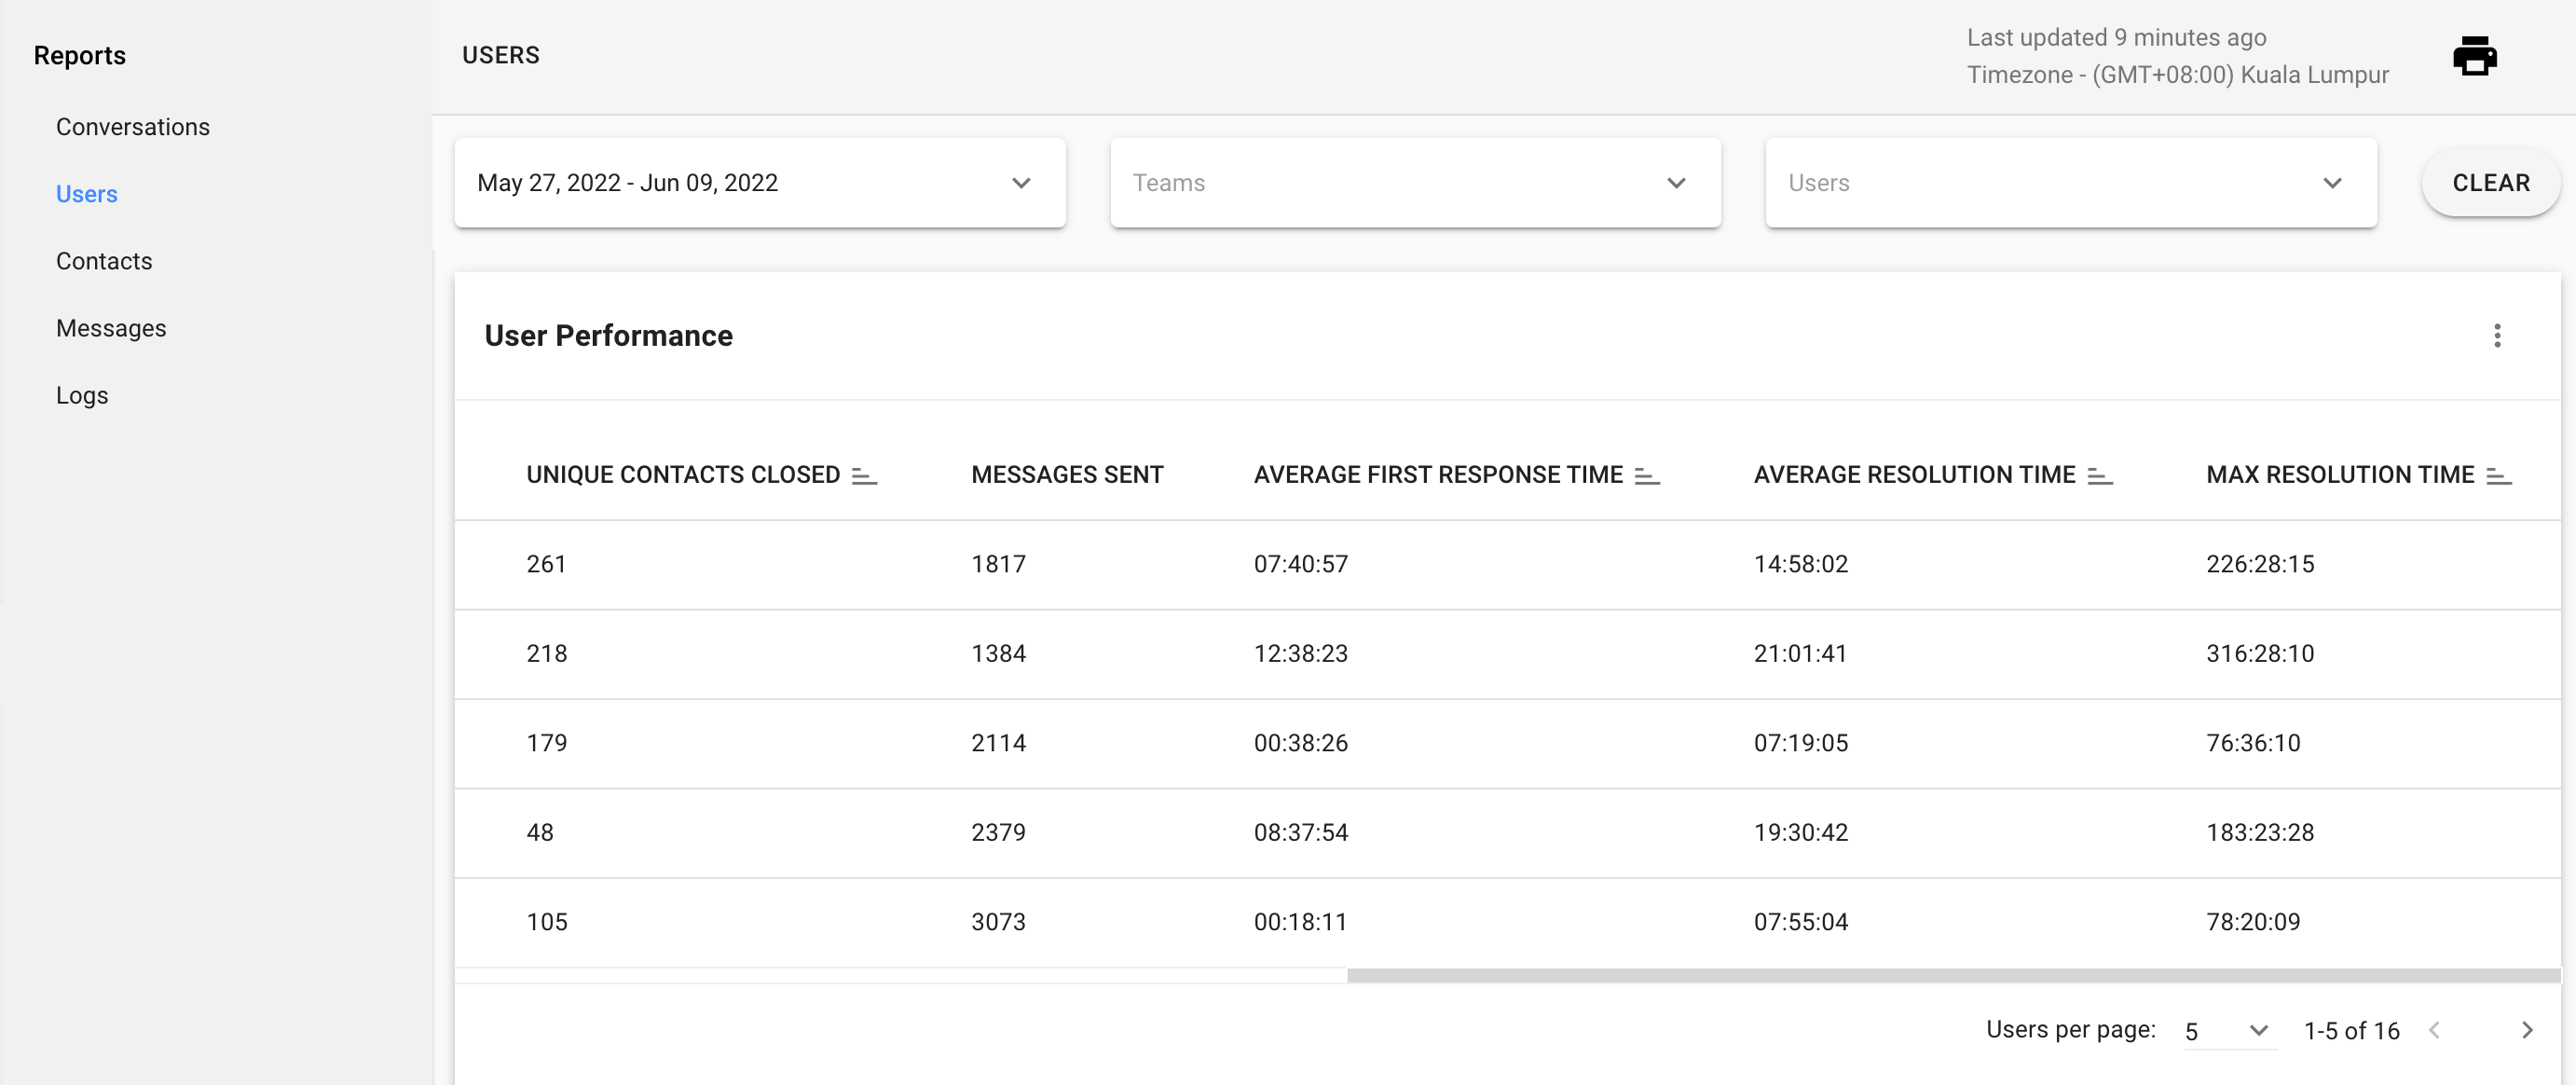Click the USERS page title
The image size is (2576, 1085).
500,56
